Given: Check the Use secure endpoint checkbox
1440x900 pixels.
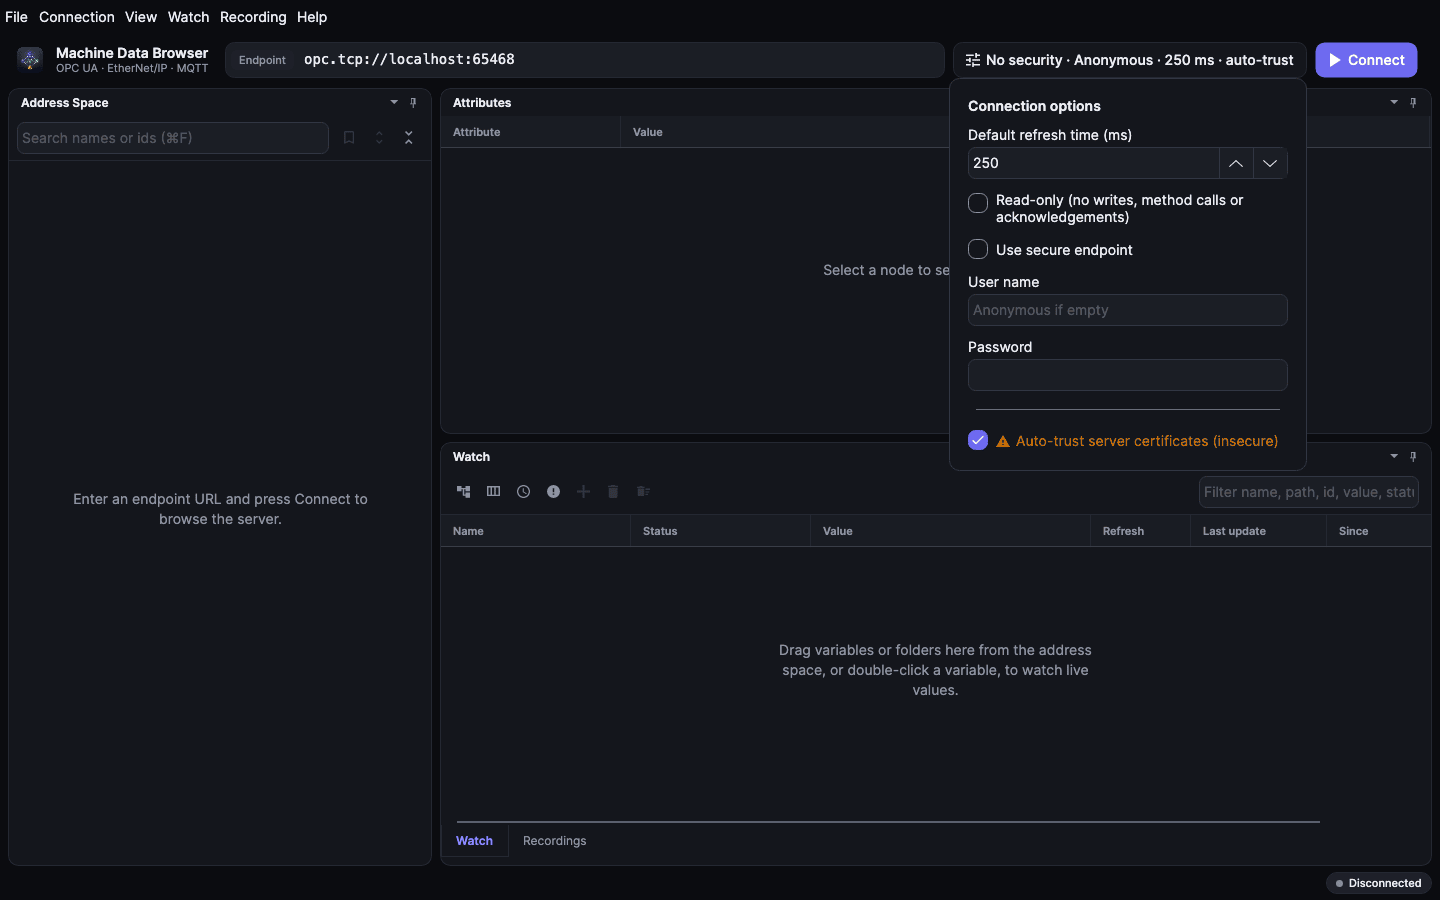Looking at the screenshot, I should 978,249.
